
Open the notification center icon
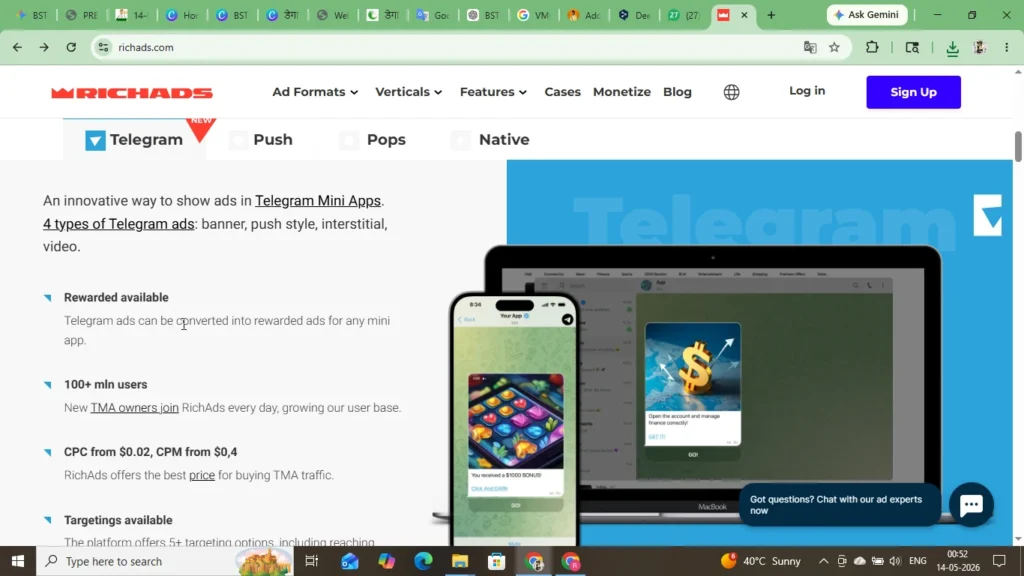999,561
